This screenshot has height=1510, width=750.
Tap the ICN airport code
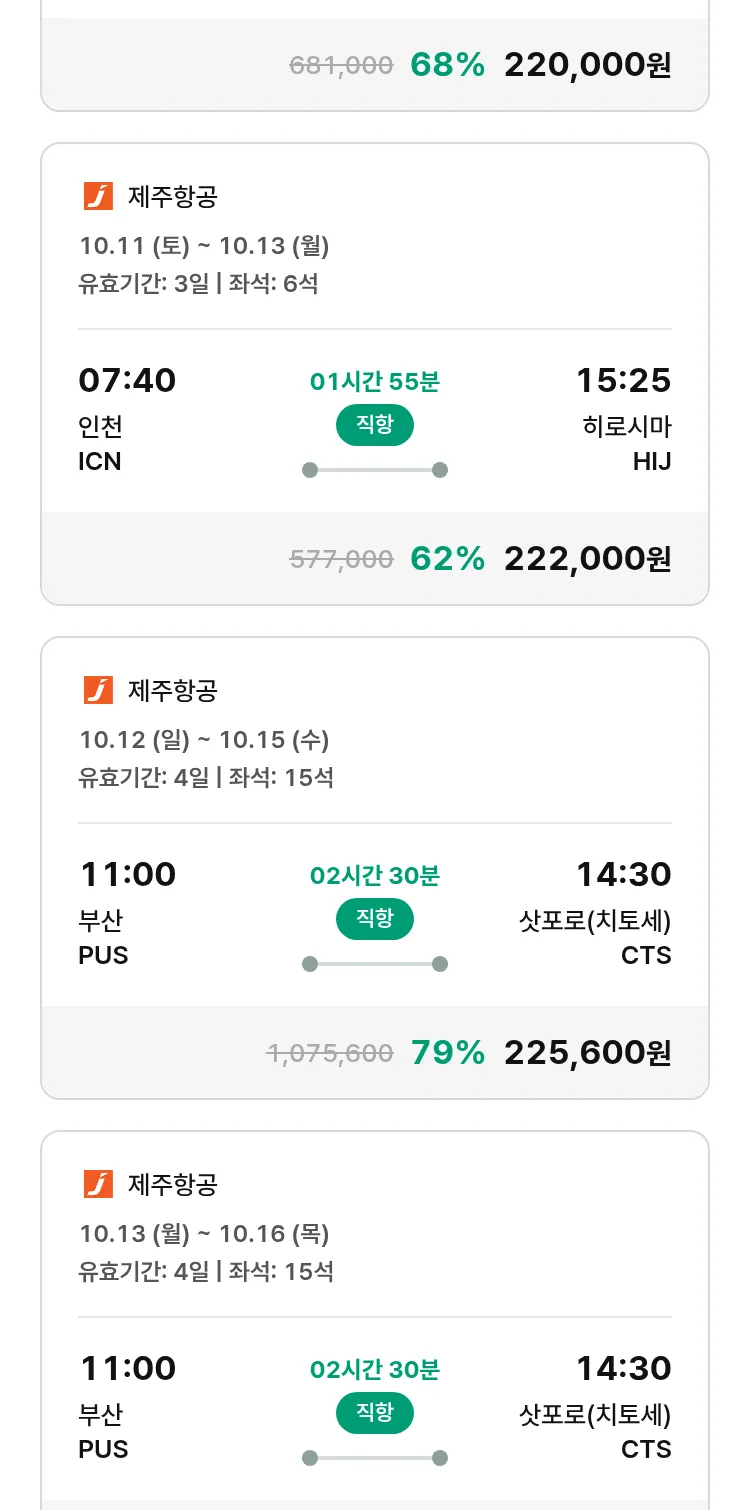(x=100, y=461)
